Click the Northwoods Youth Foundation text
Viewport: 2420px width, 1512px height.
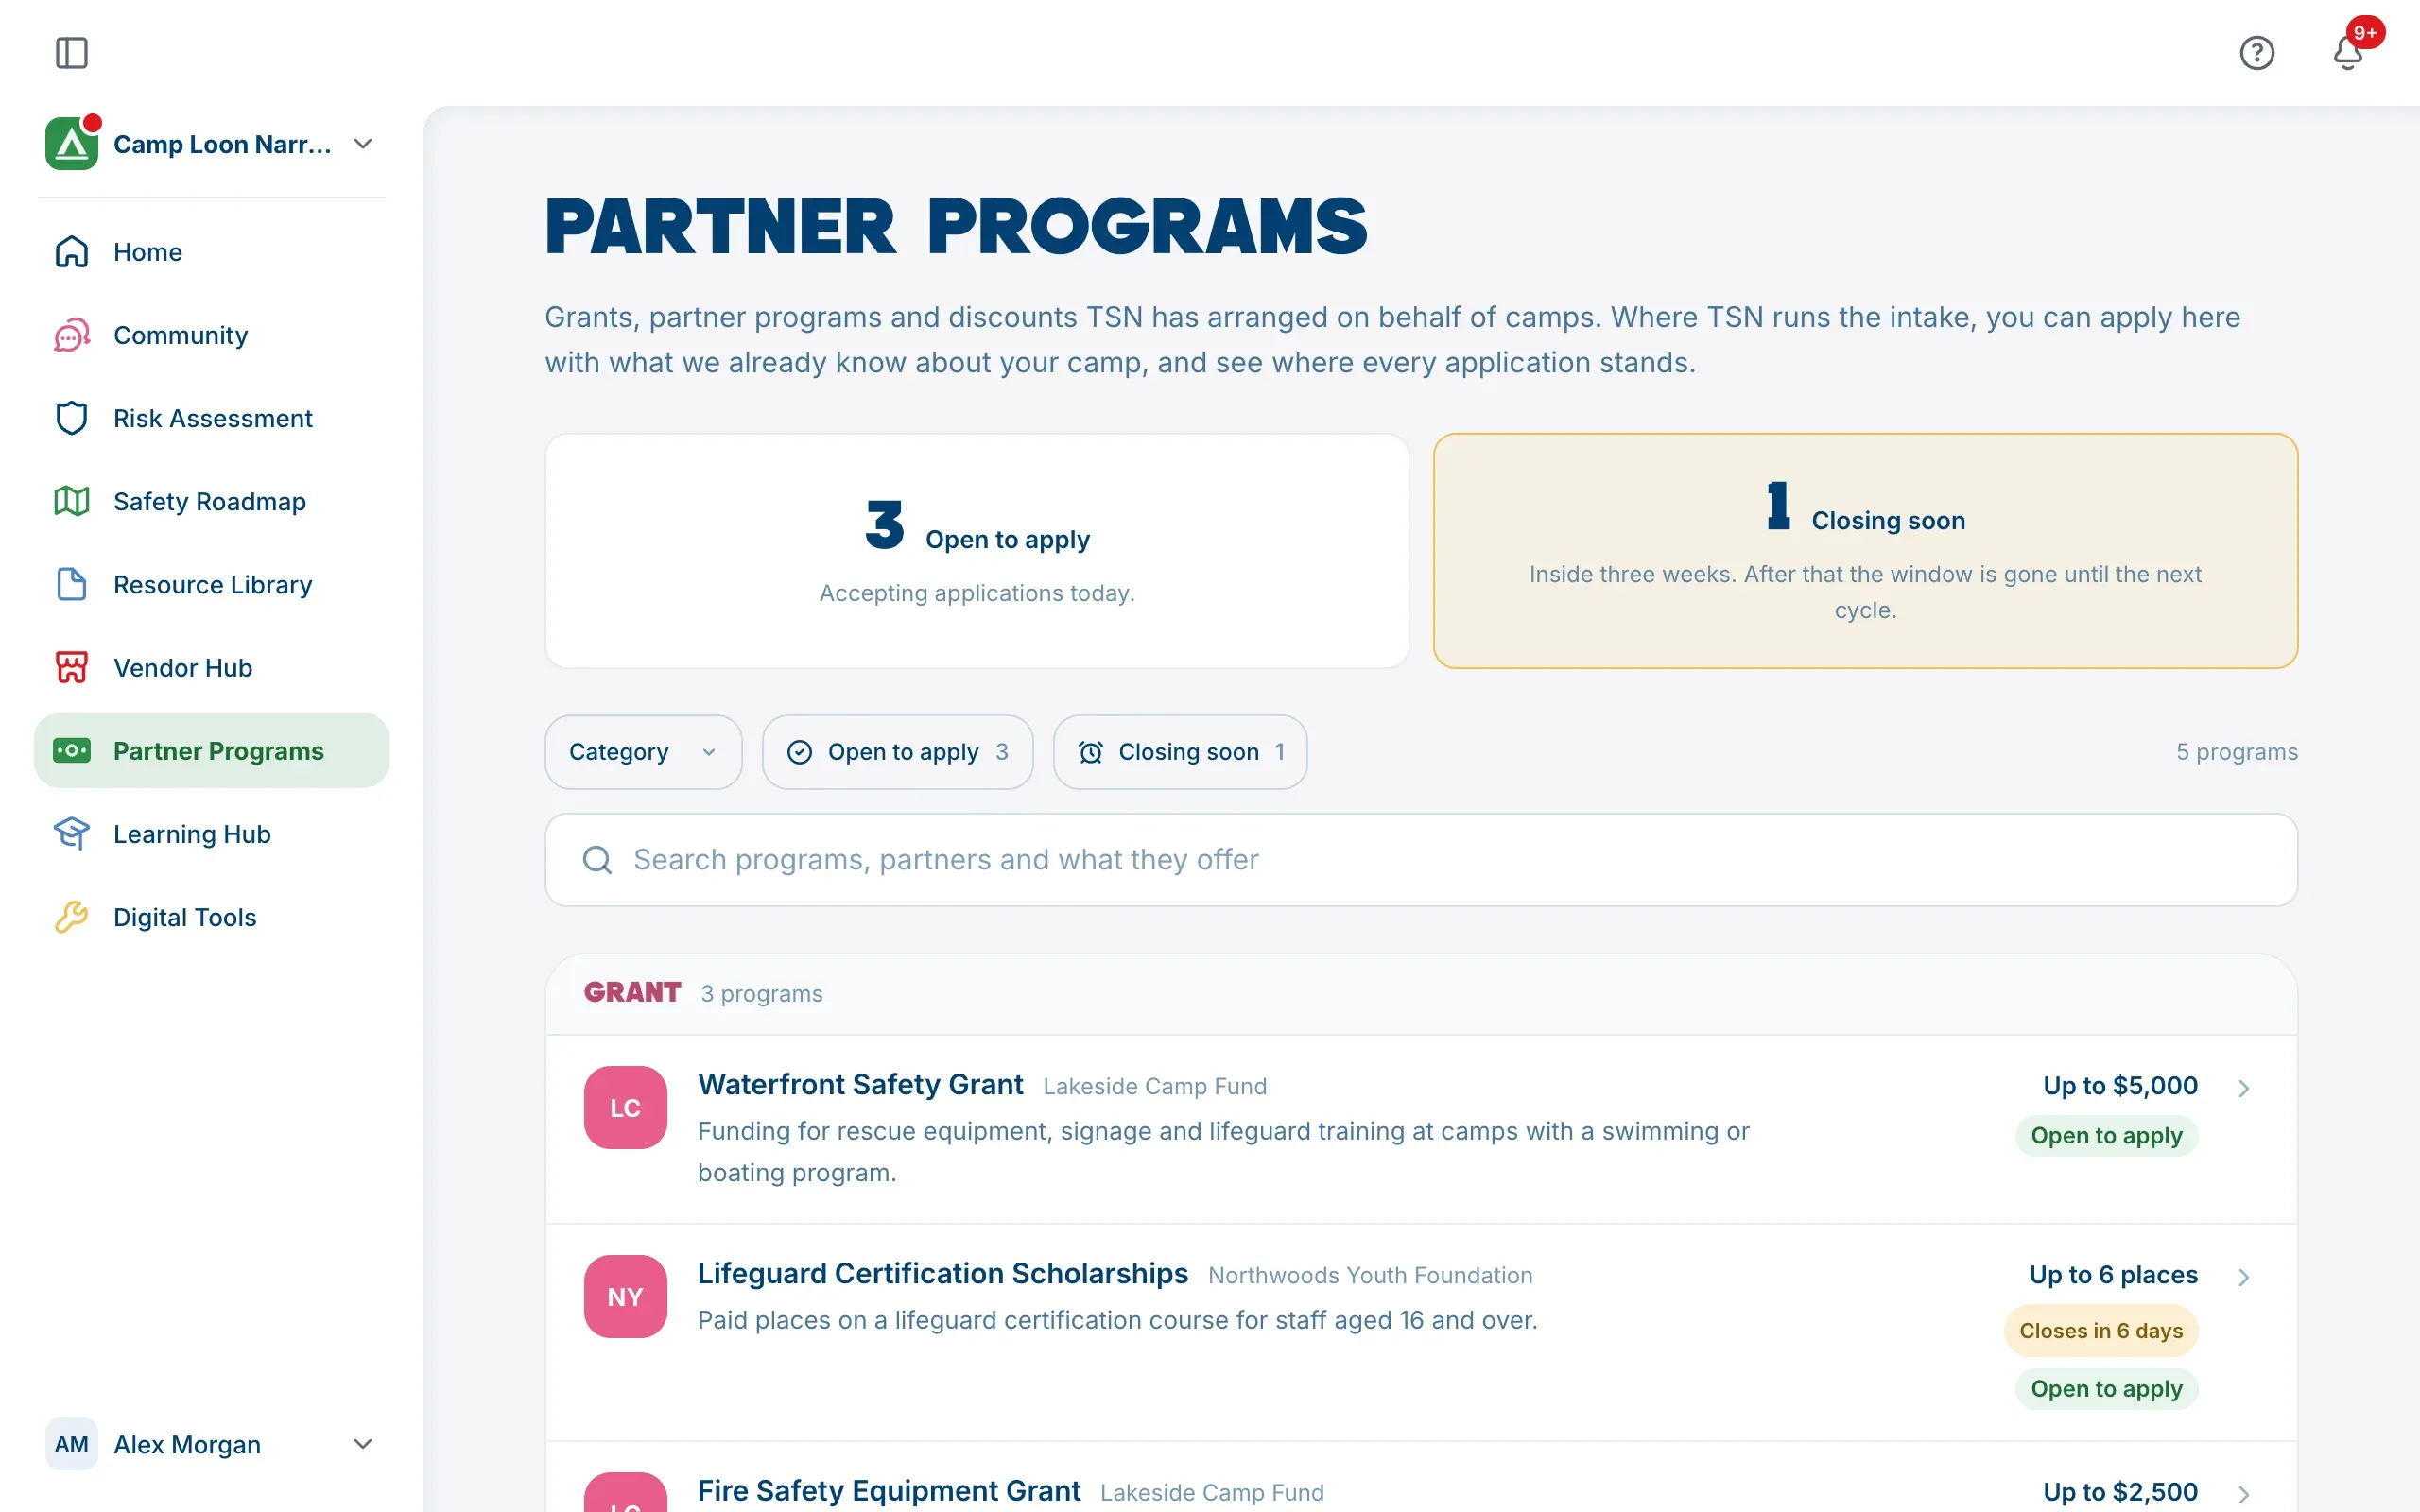point(1369,1276)
